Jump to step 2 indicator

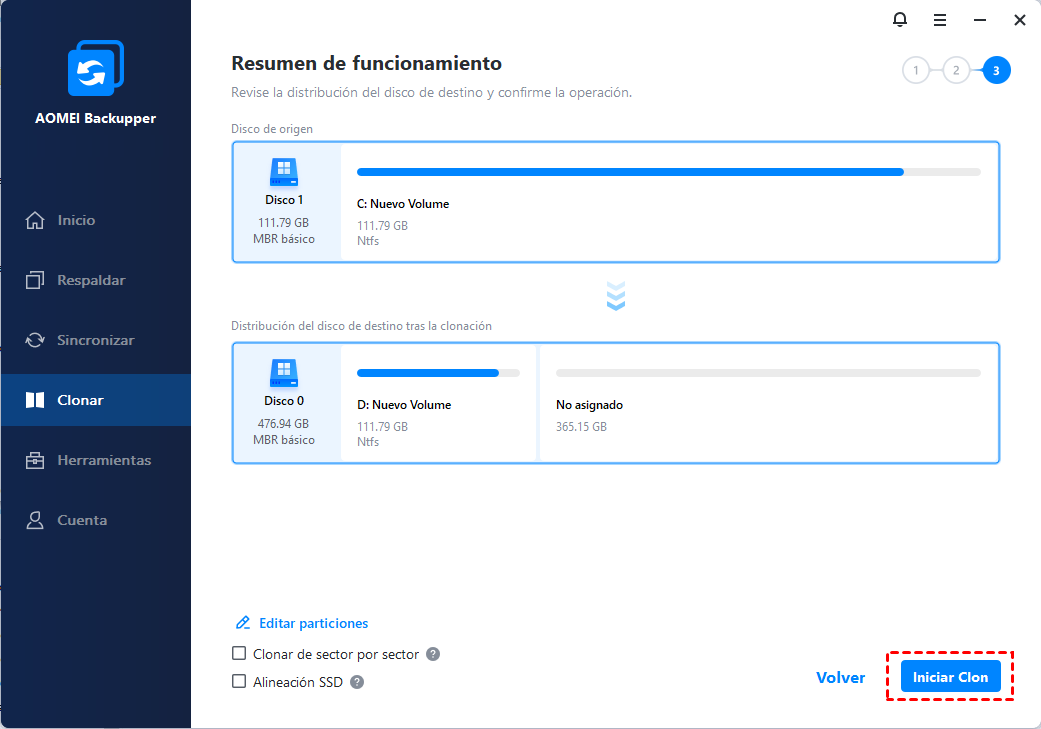coord(956,70)
